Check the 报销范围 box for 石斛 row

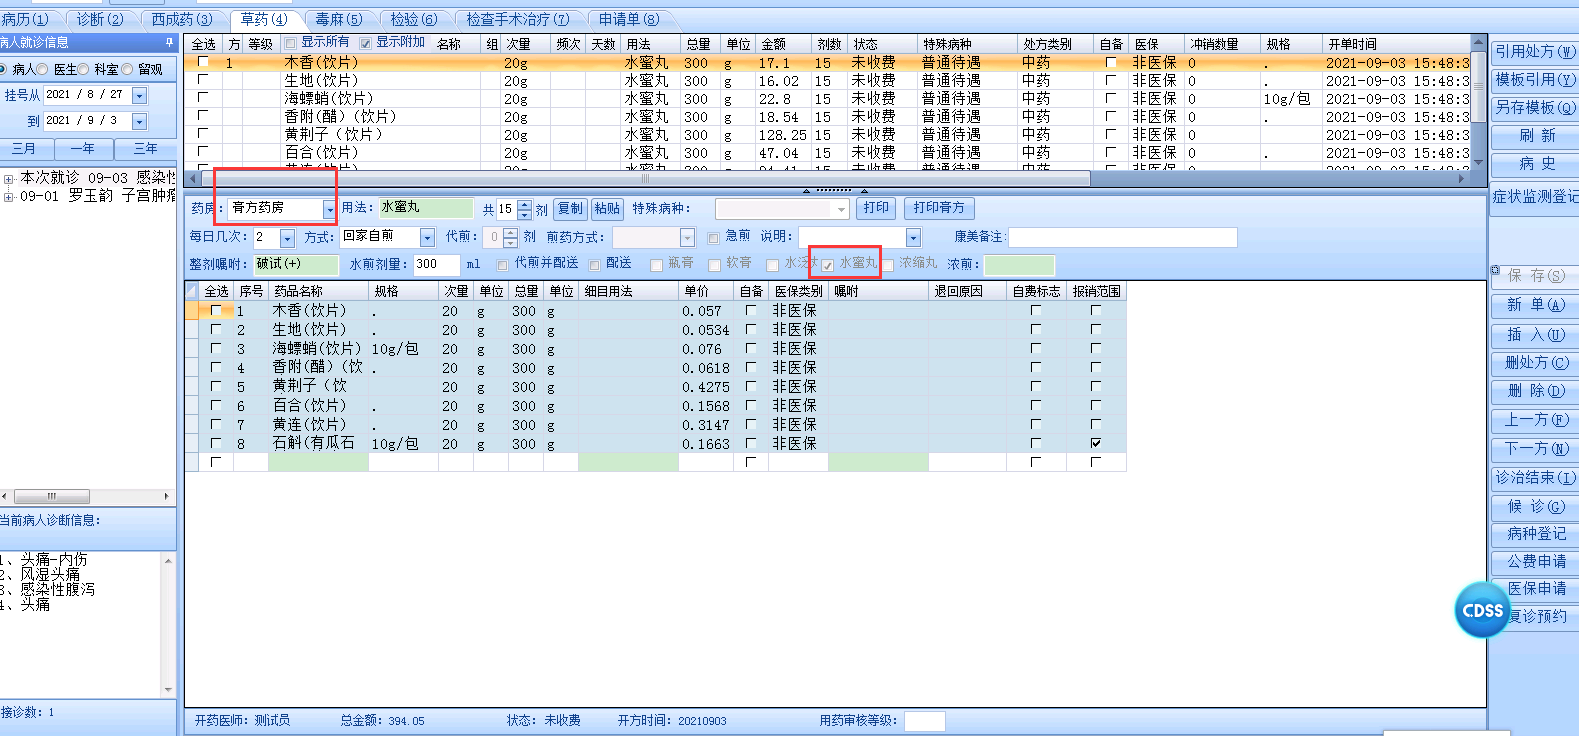point(1096,443)
